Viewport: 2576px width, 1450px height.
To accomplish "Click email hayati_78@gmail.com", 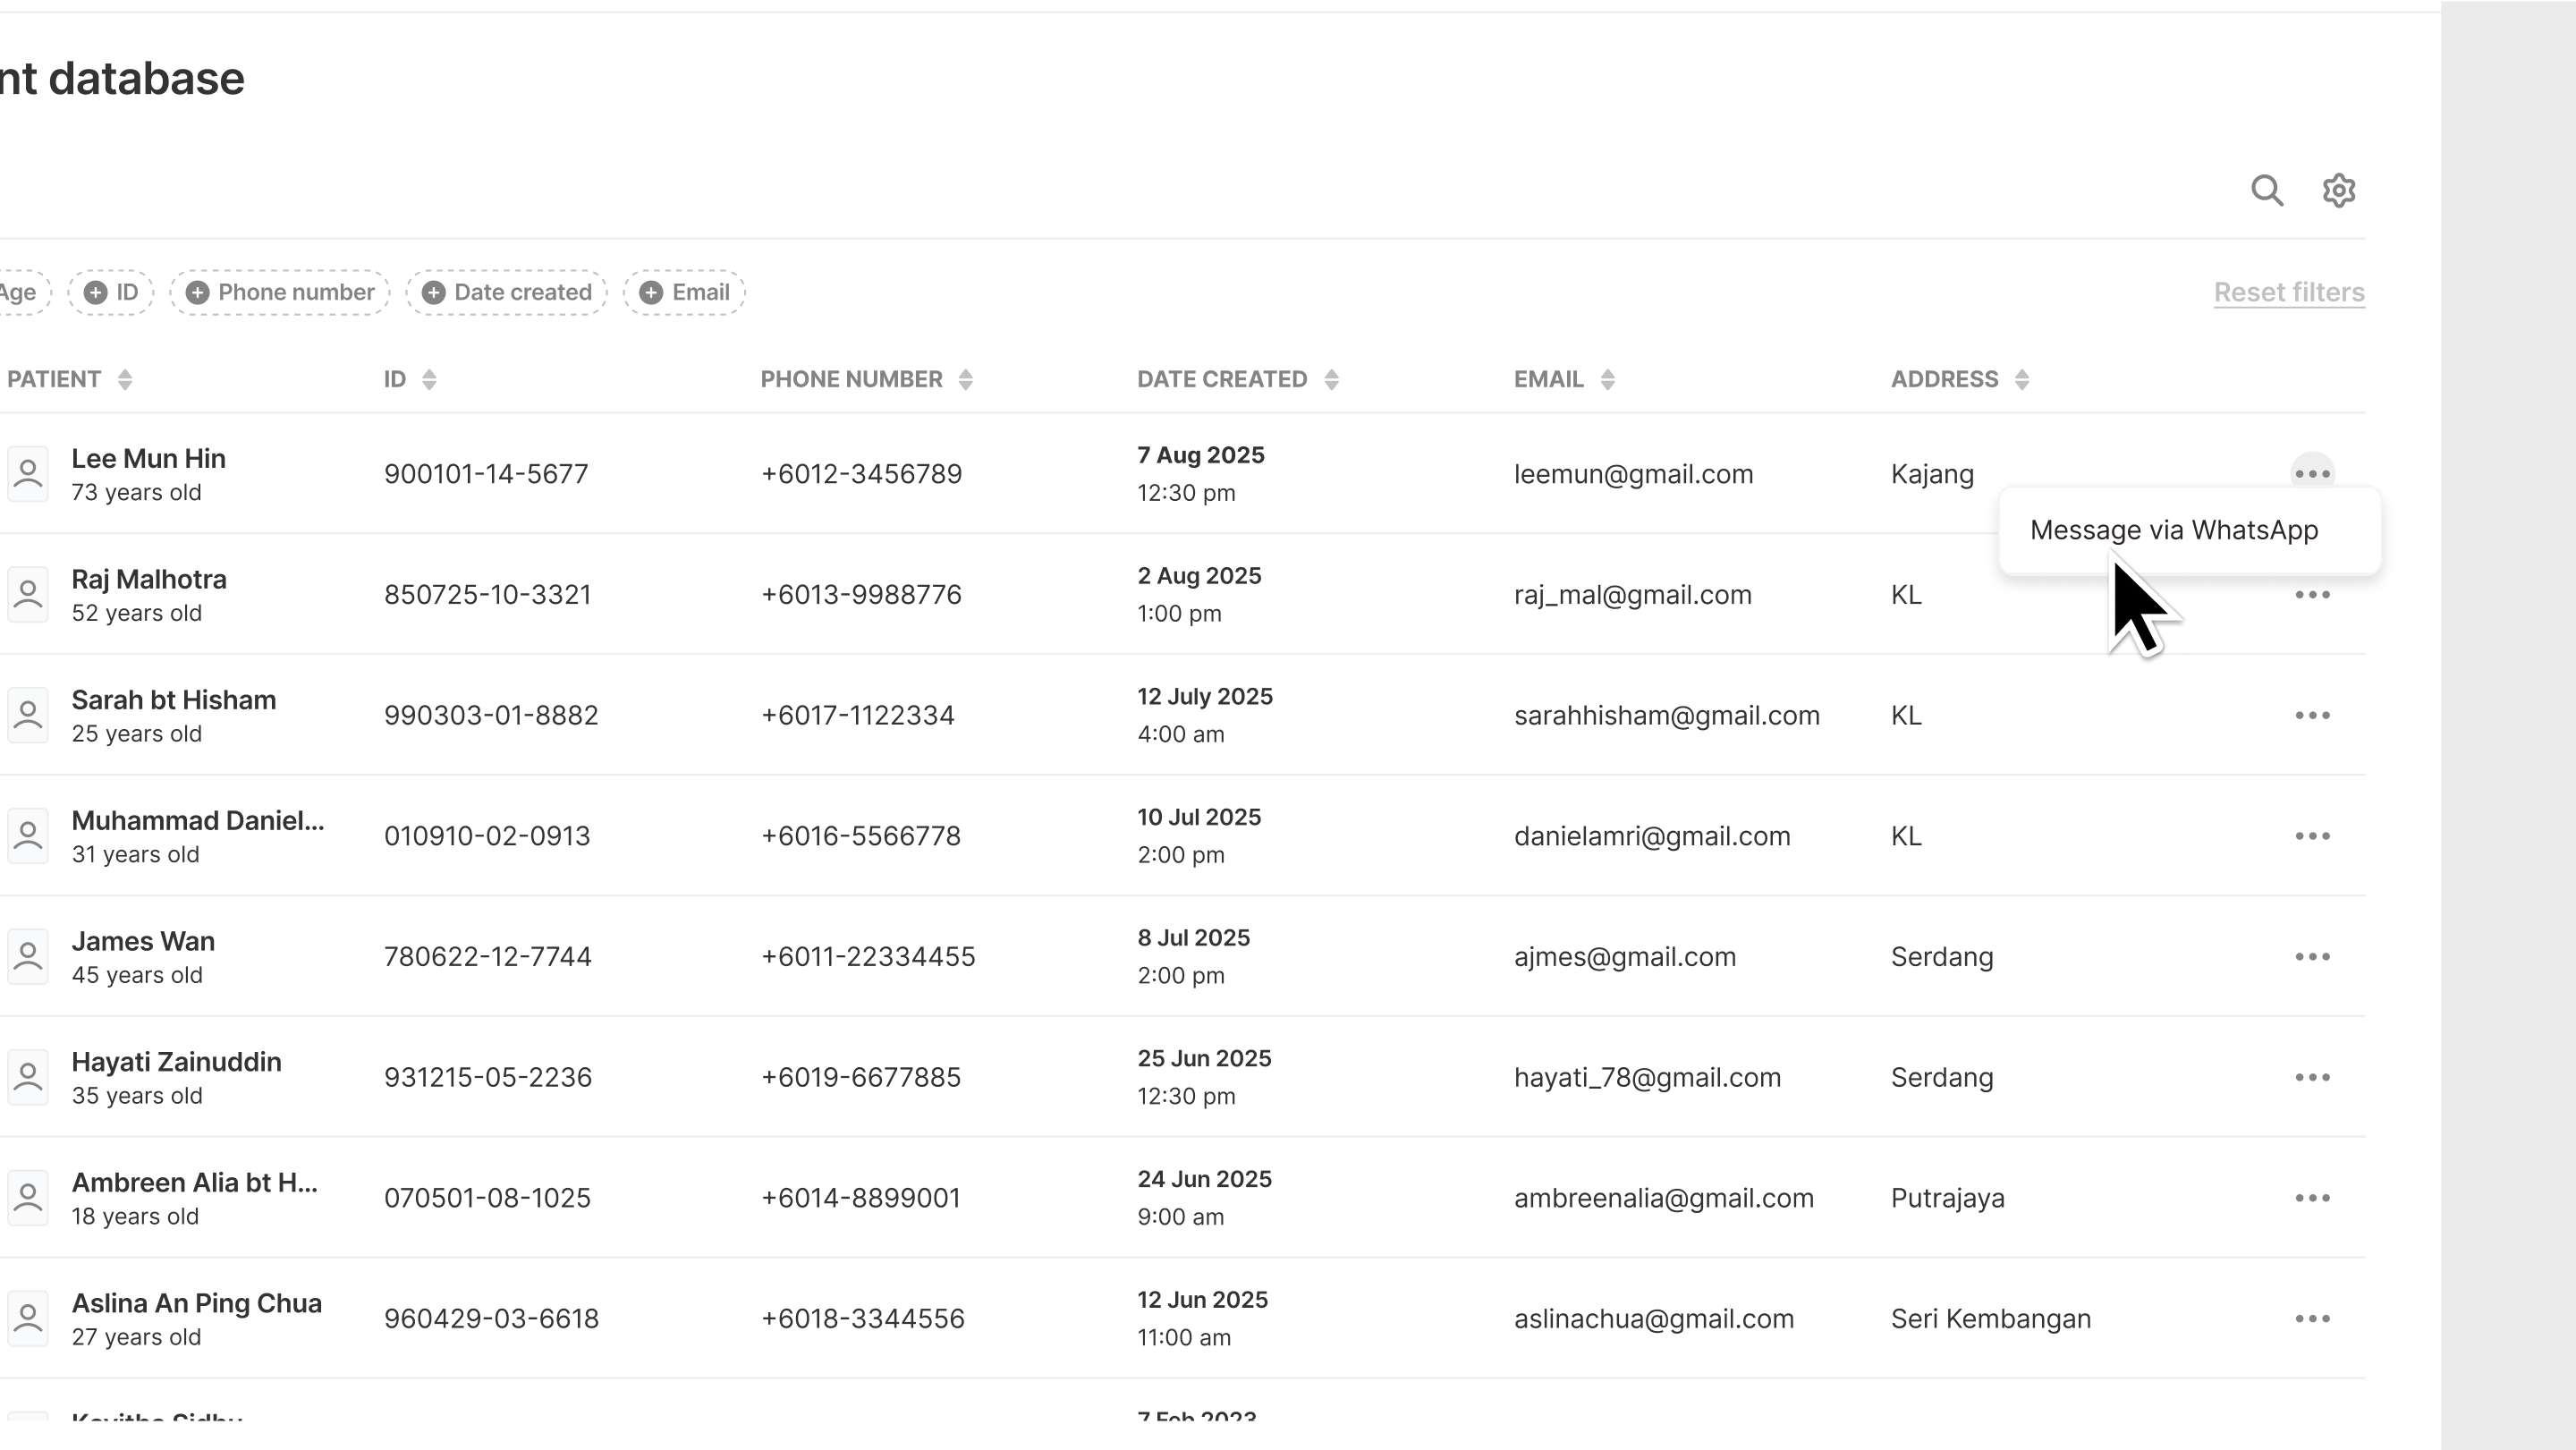I will (x=1647, y=1077).
